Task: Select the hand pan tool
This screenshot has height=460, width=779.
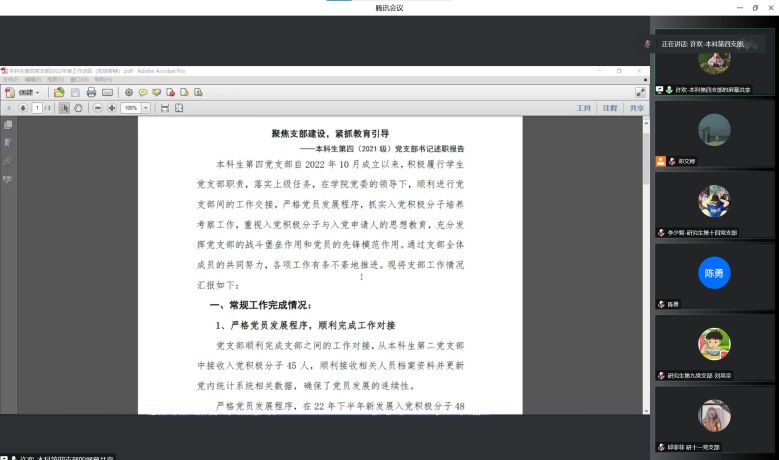Action: click(79, 107)
